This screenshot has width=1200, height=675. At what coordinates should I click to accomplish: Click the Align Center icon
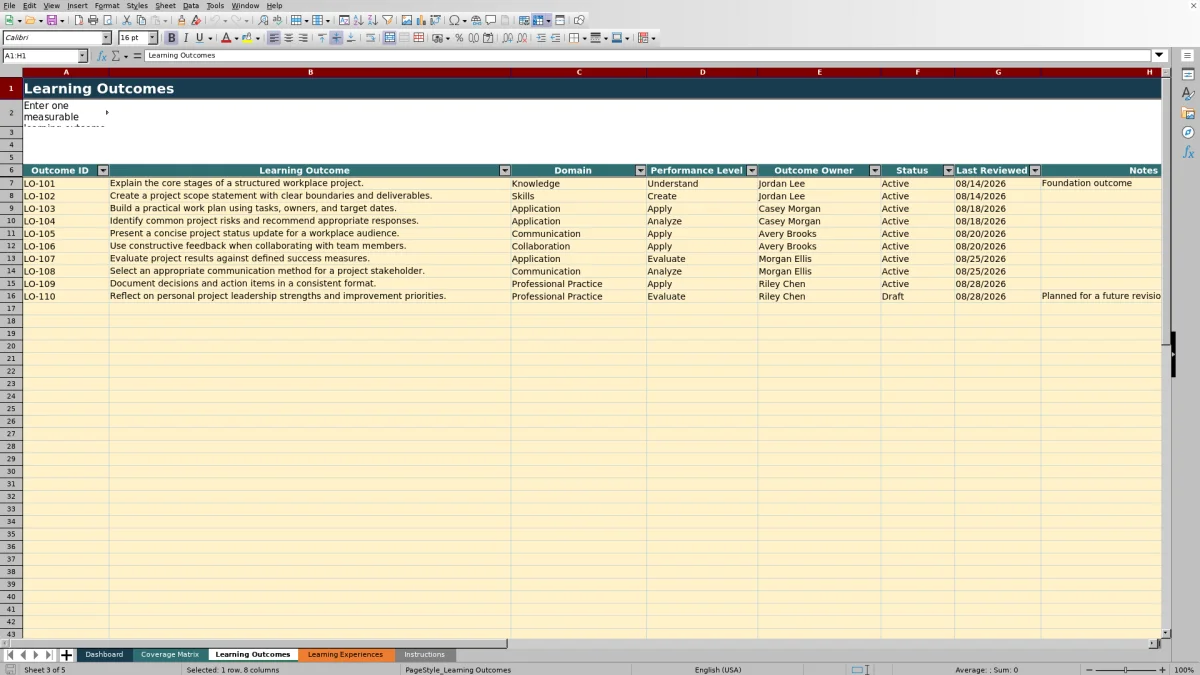click(288, 38)
